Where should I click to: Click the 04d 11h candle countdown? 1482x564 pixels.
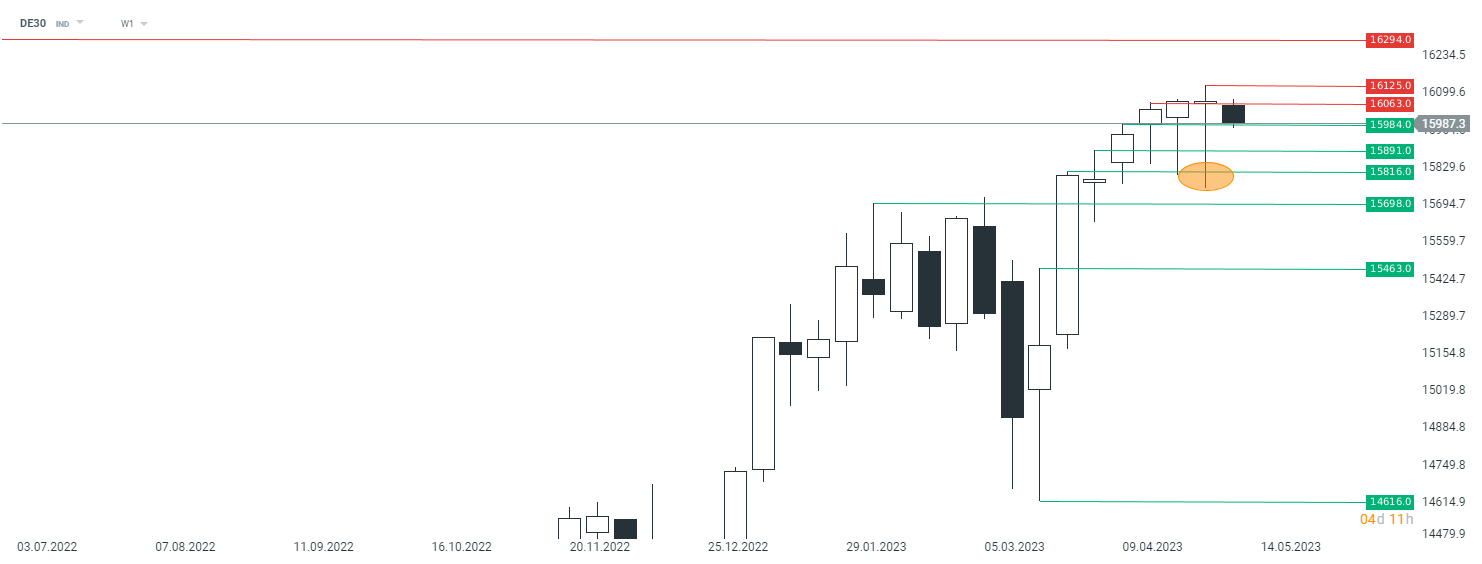point(1386,519)
